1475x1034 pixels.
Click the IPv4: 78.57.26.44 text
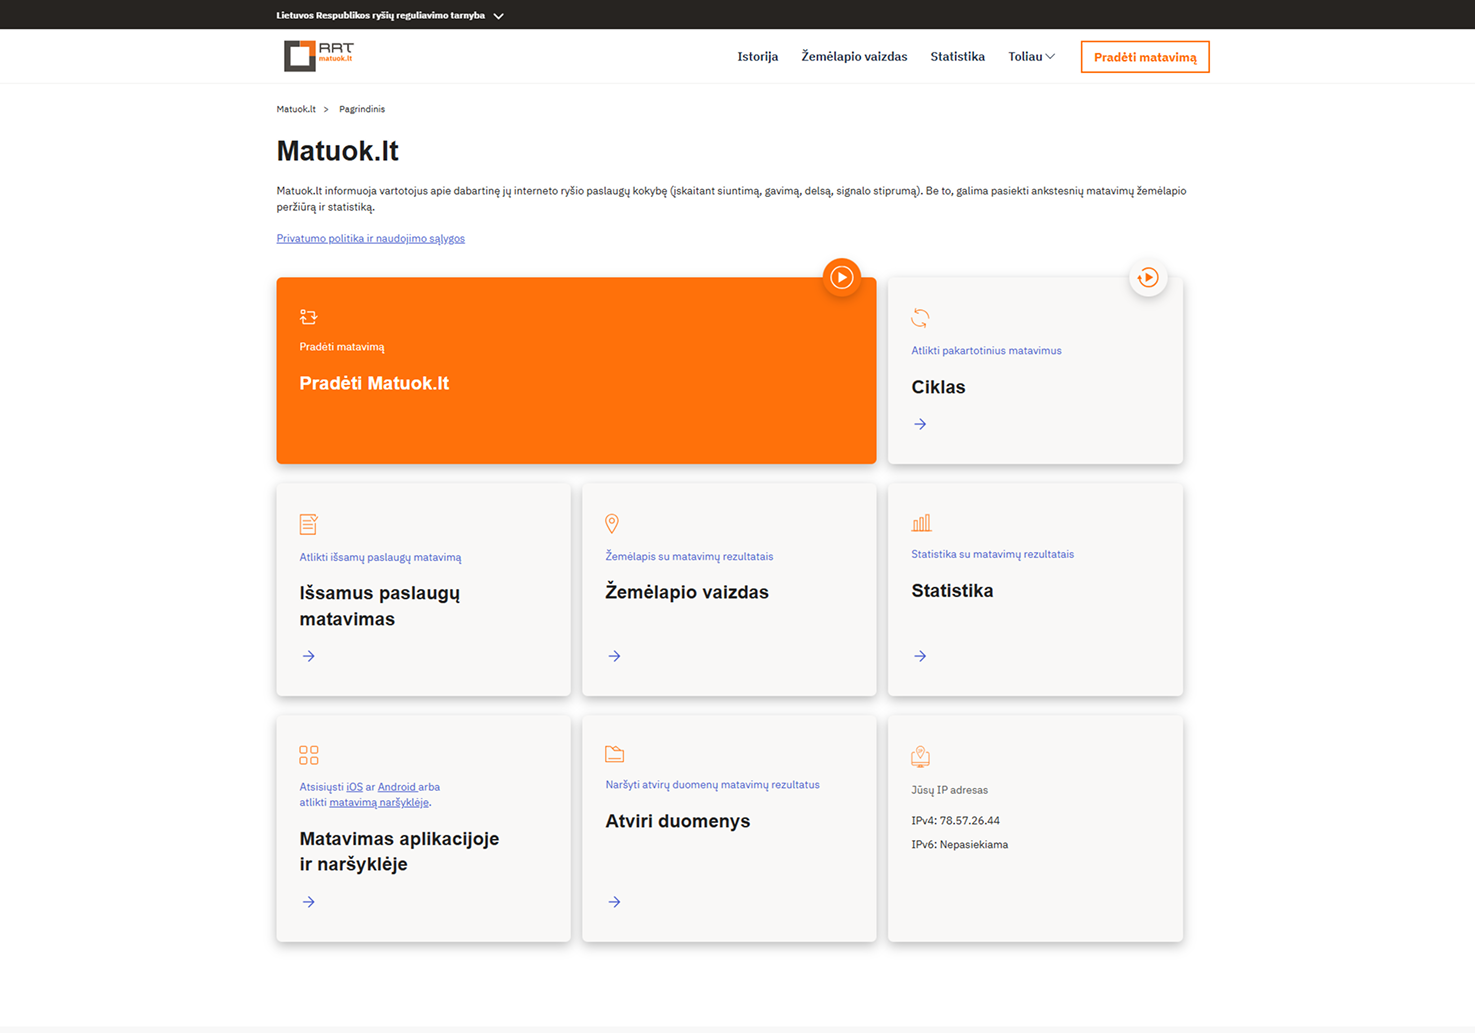(955, 821)
